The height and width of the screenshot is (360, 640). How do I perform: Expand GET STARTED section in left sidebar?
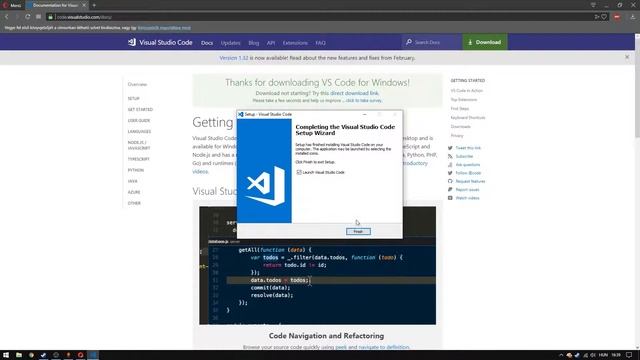pyautogui.click(x=140, y=109)
